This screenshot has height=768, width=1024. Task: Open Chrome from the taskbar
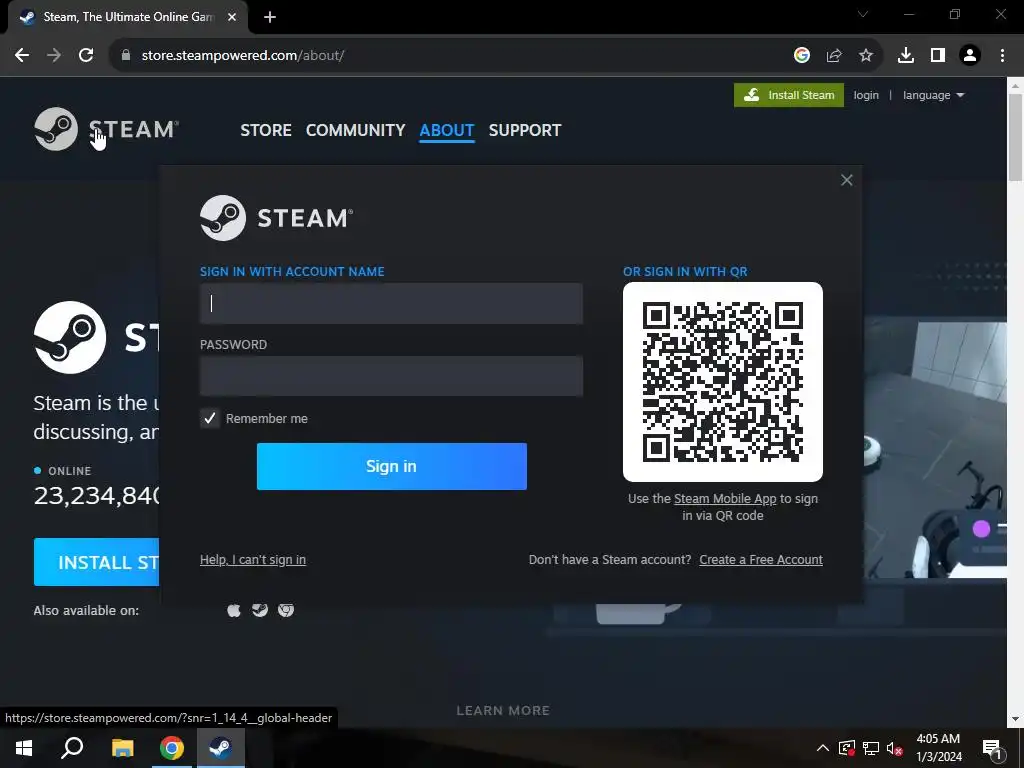pos(172,748)
